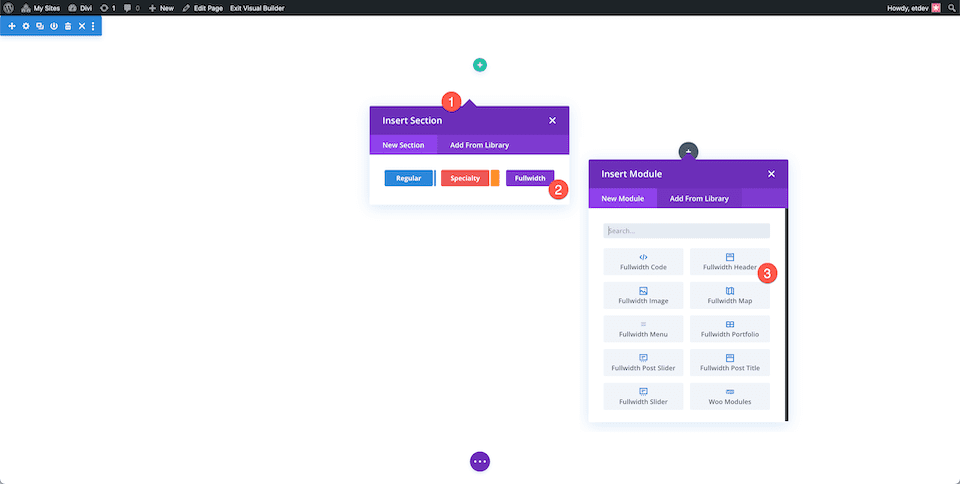
Task: Click the teal add row plus button
Action: pos(480,65)
